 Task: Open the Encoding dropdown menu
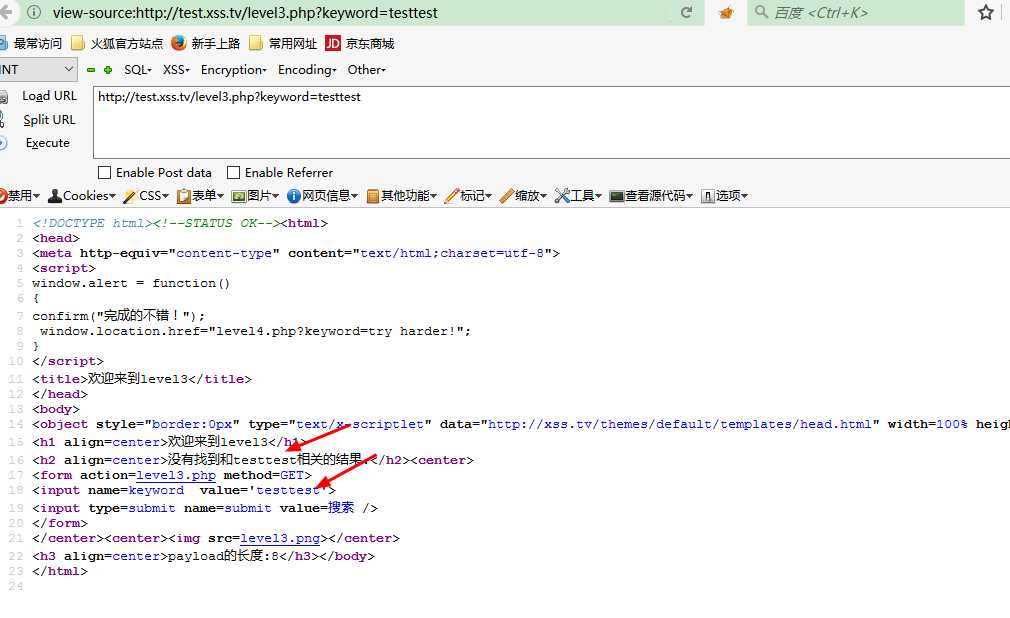(x=307, y=70)
